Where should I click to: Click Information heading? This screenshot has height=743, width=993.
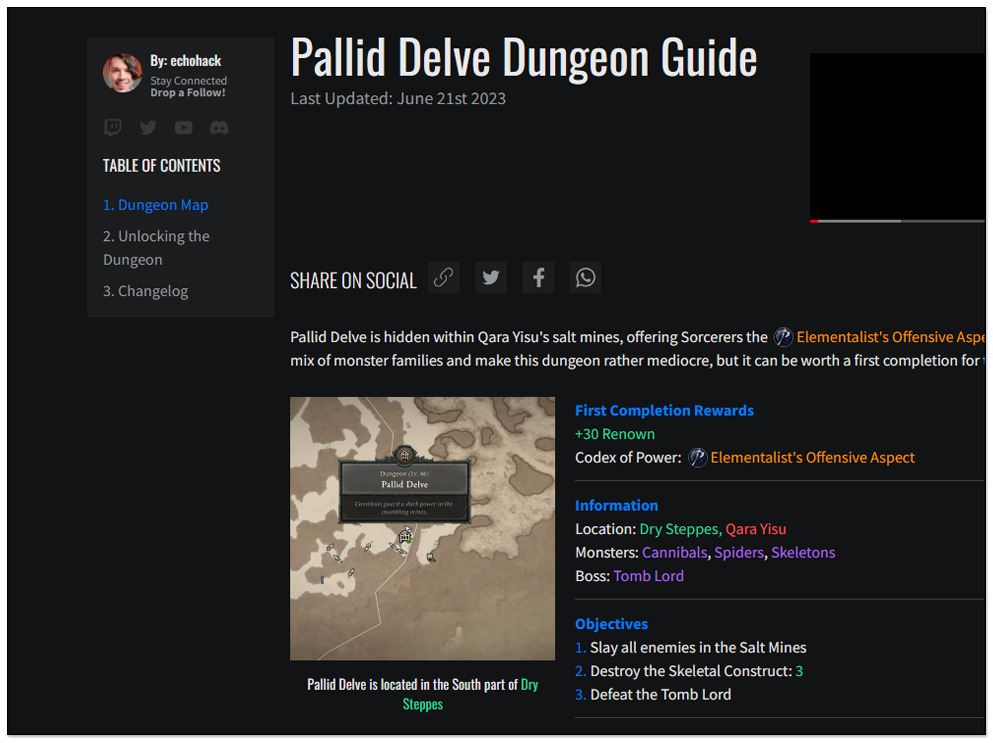click(616, 505)
